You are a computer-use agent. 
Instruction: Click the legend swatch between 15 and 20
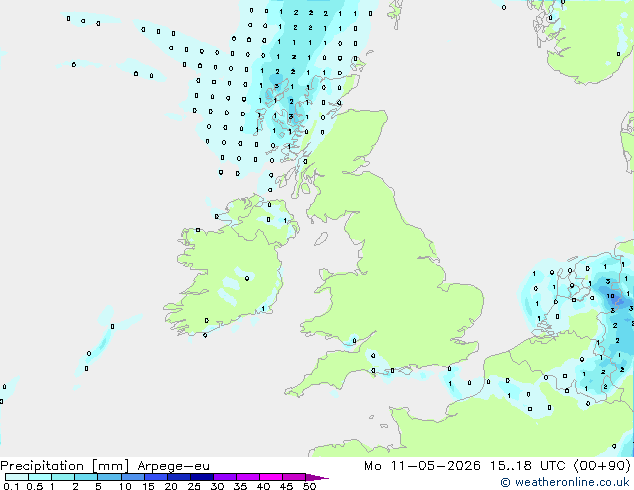(155, 477)
